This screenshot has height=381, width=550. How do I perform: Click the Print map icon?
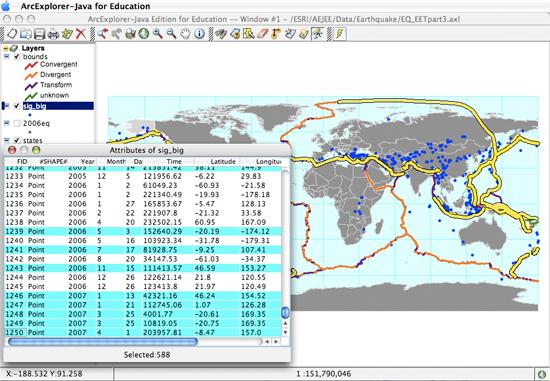point(53,34)
